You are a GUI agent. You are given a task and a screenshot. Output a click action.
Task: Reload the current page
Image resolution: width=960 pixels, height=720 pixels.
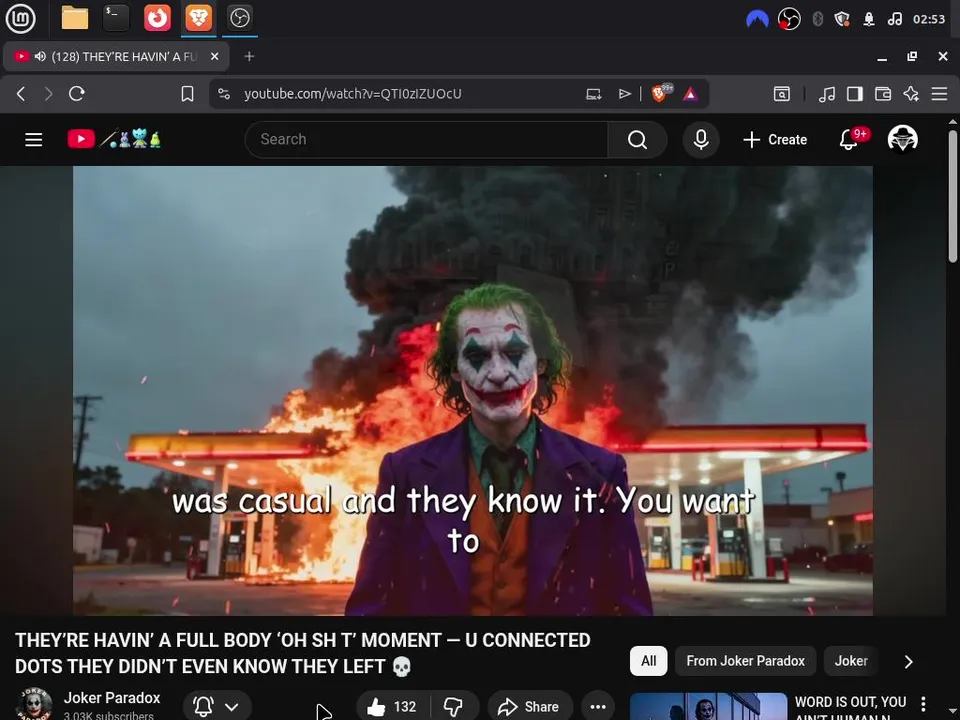tap(77, 94)
